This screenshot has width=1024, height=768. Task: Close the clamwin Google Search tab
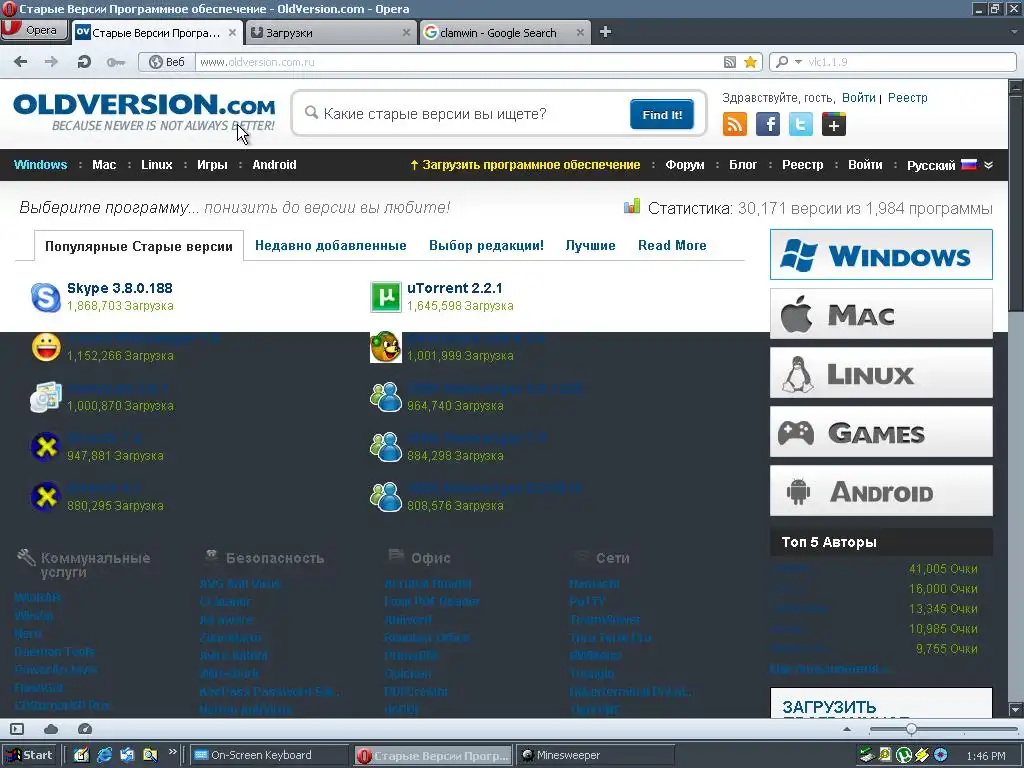coord(580,33)
